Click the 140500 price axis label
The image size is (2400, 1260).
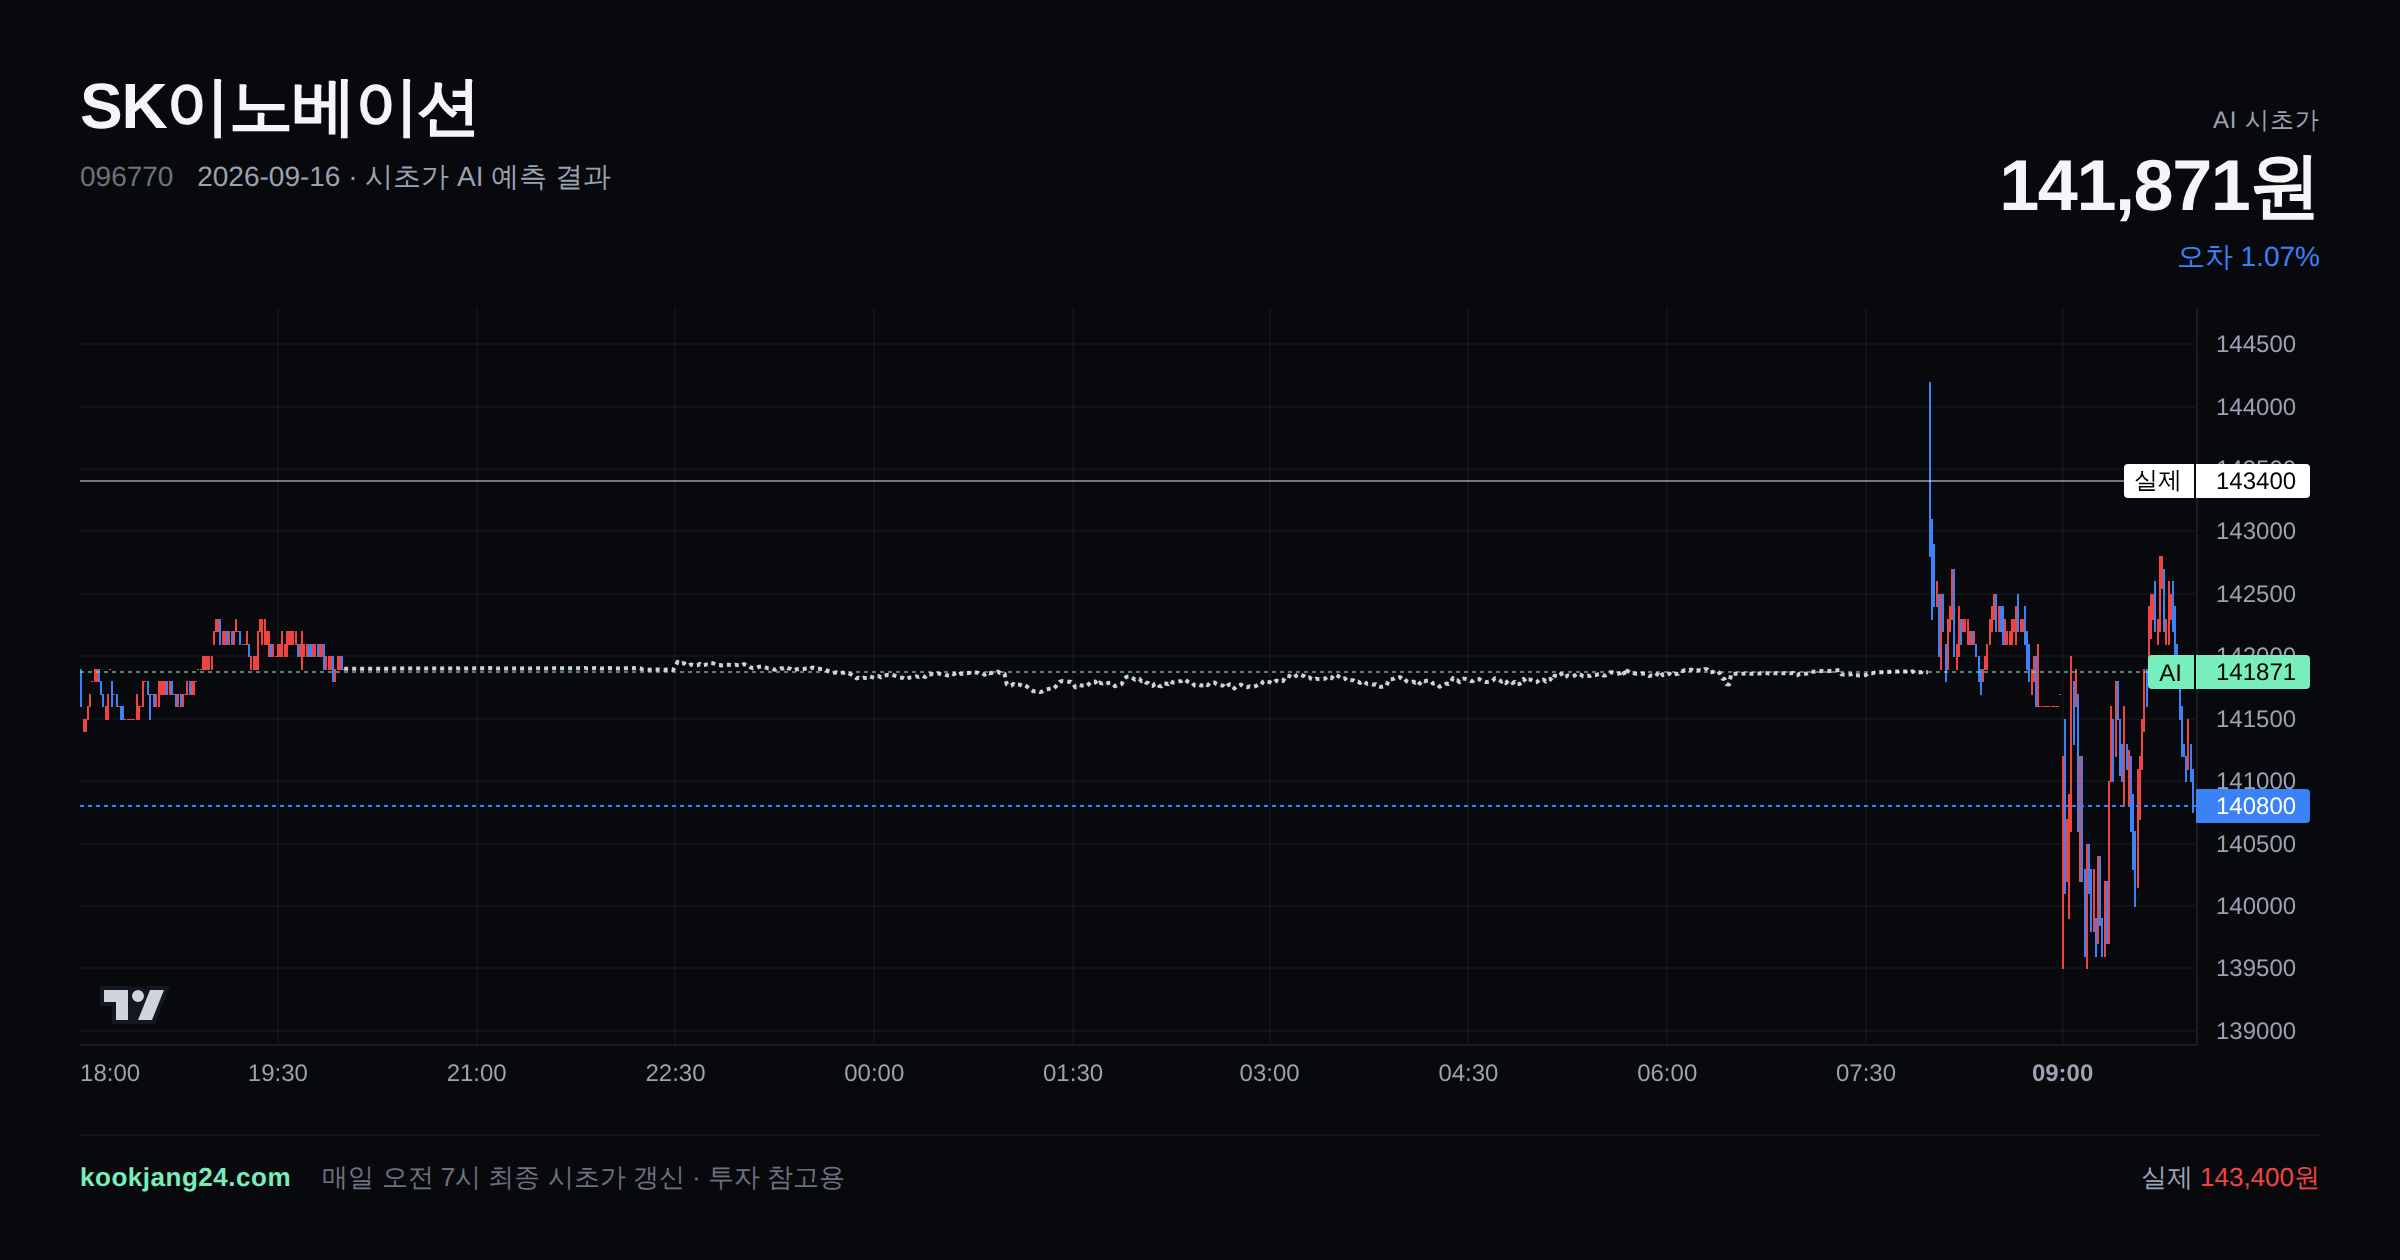coord(2255,844)
